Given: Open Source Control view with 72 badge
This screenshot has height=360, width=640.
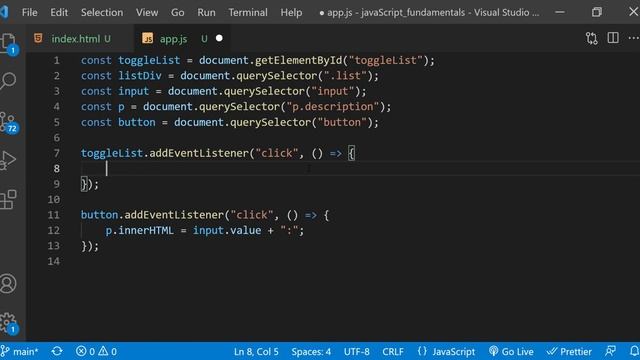Looking at the screenshot, I should pyautogui.click(x=8, y=122).
